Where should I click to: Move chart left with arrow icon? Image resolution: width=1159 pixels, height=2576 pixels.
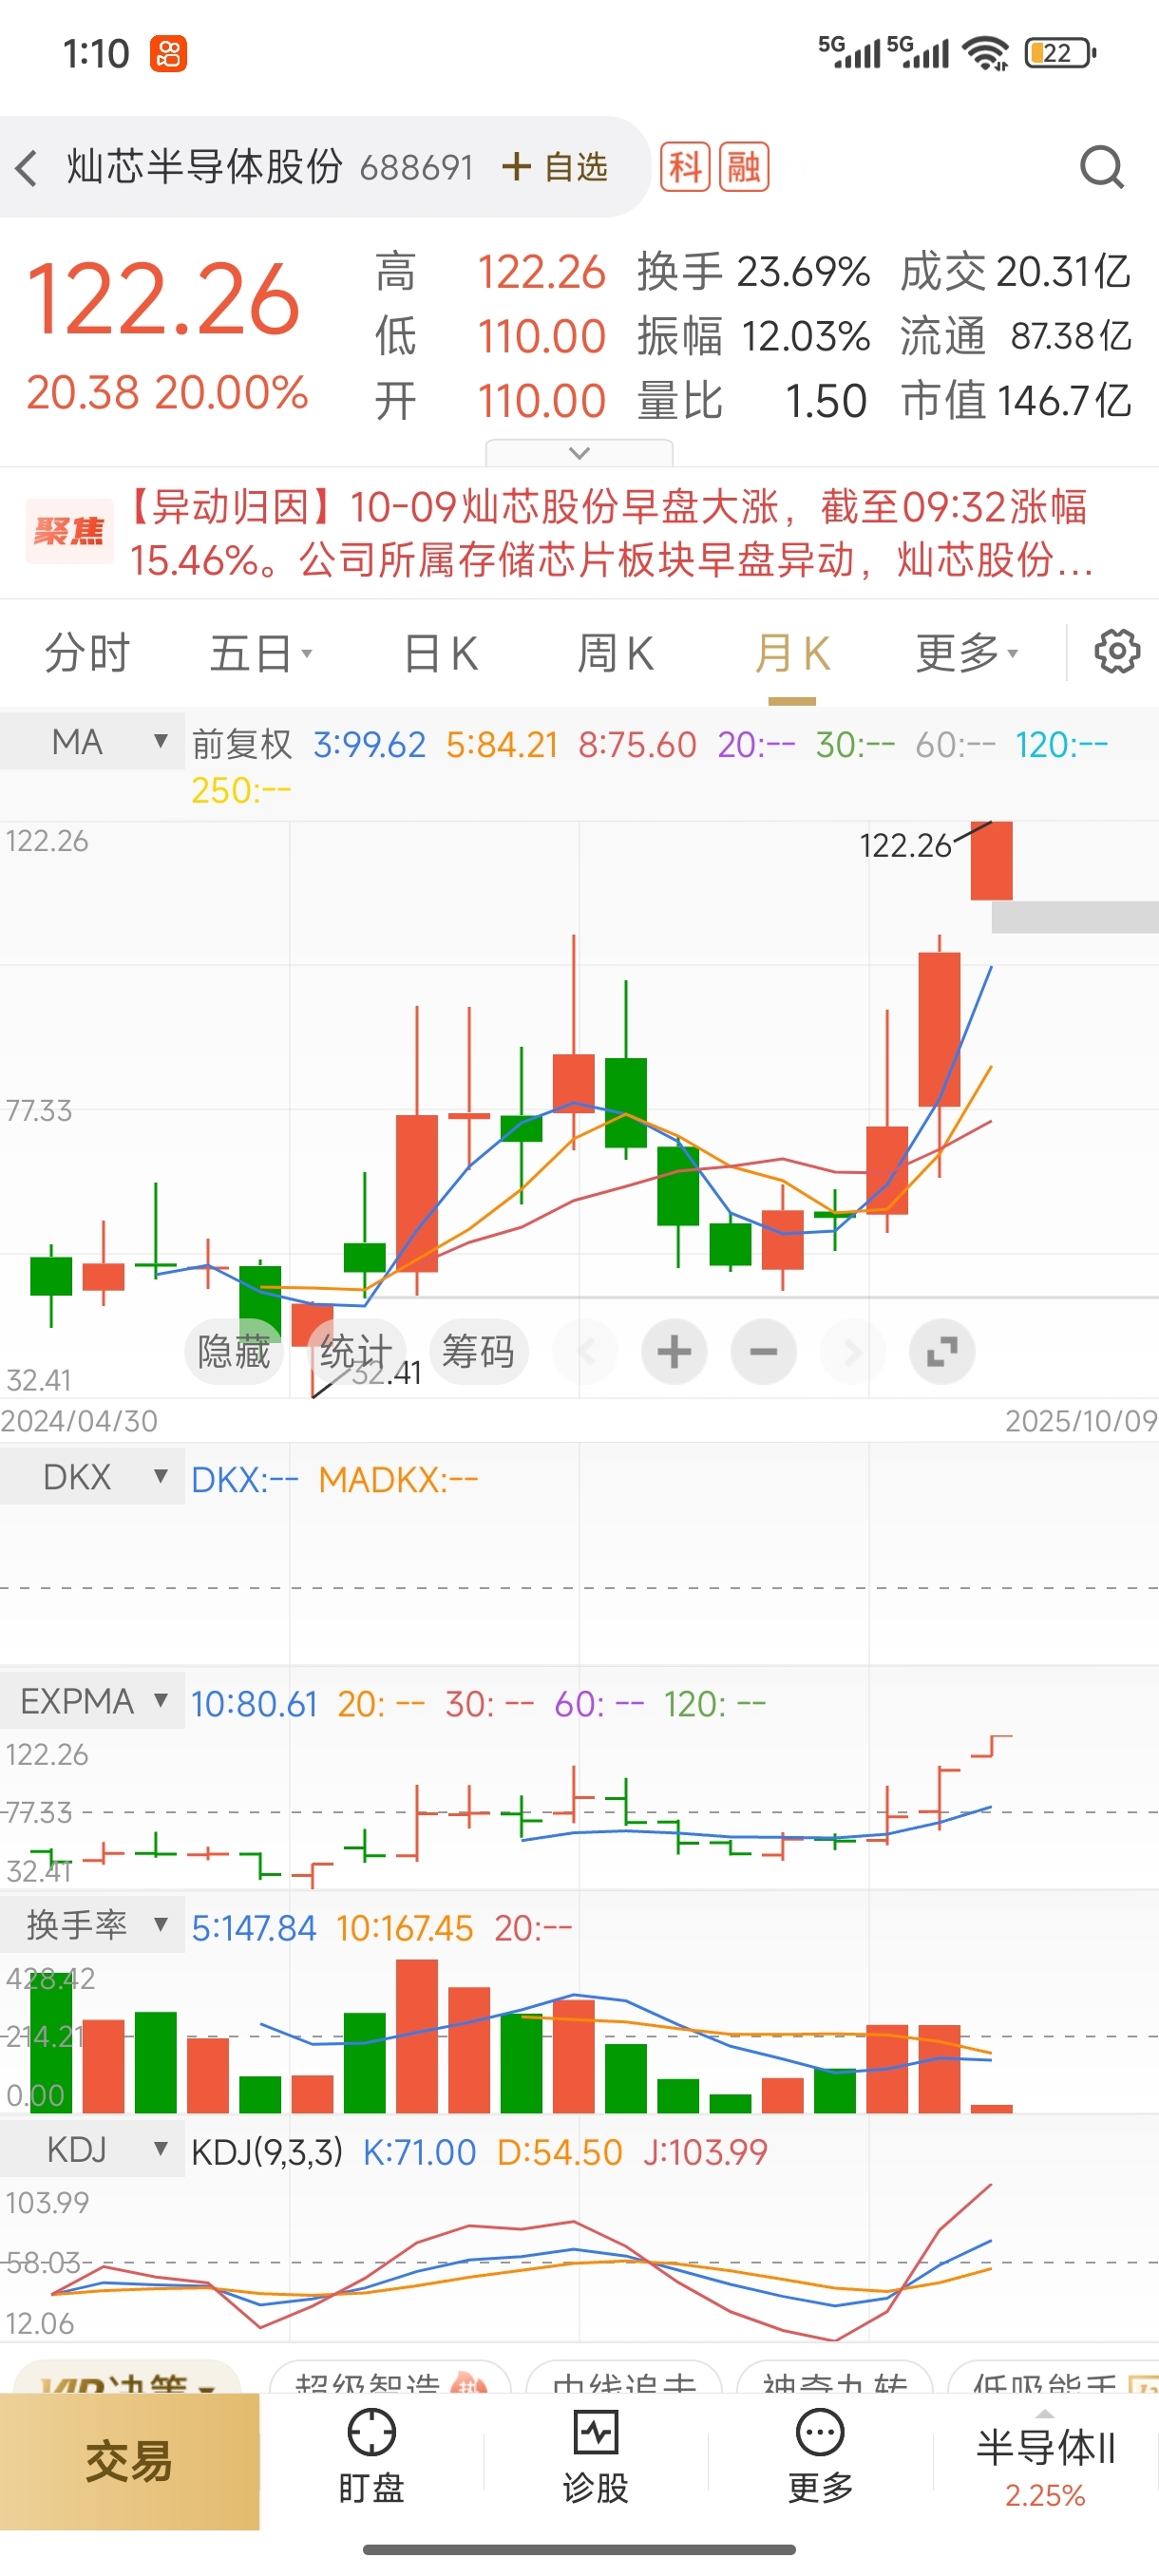[x=585, y=1352]
